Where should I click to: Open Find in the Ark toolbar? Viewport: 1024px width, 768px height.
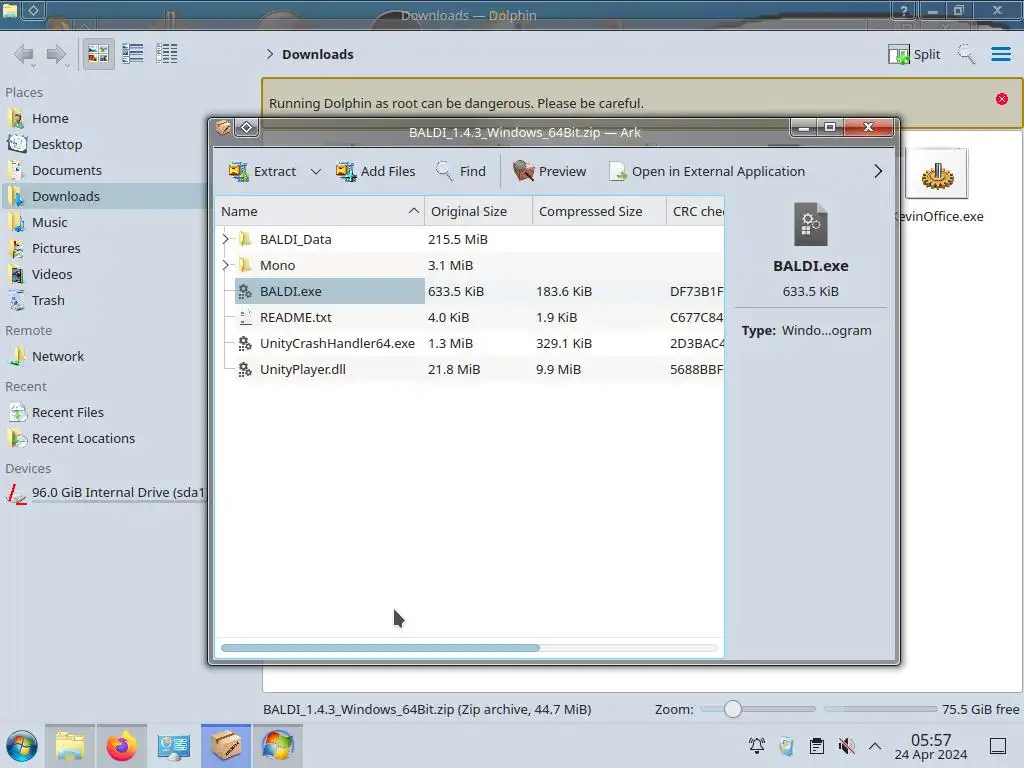click(460, 171)
